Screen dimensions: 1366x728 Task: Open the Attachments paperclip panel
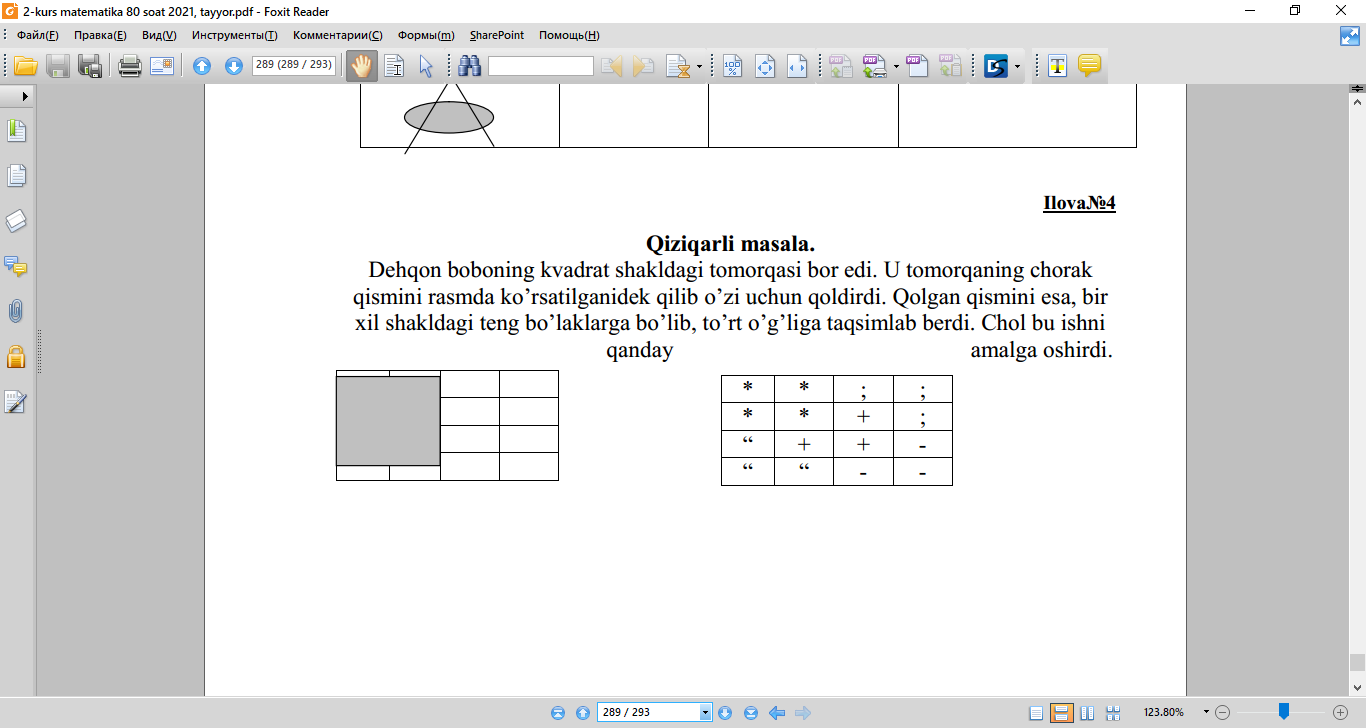coord(16,311)
